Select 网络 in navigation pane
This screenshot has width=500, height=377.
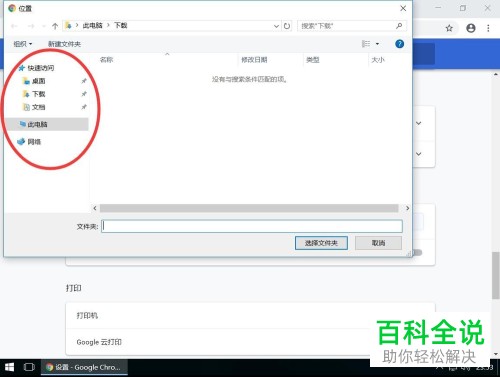[x=29, y=142]
